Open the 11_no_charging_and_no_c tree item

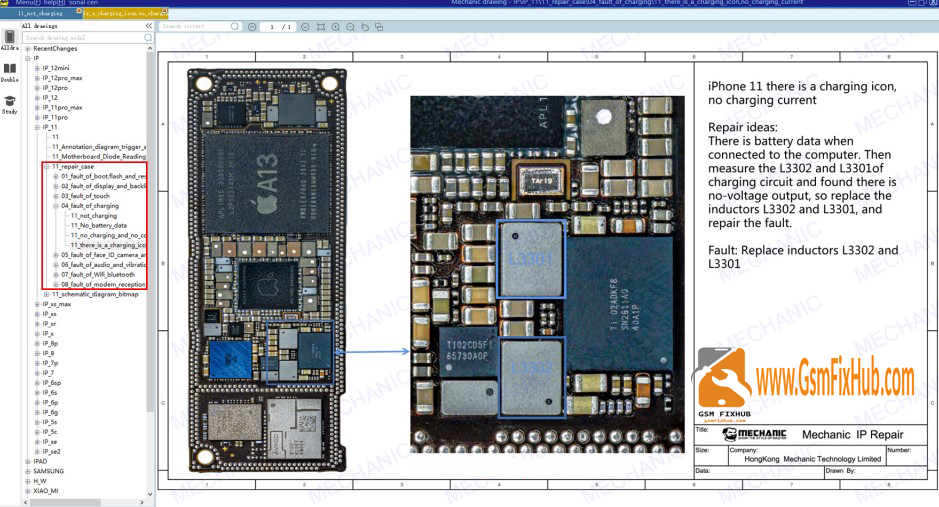[108, 235]
